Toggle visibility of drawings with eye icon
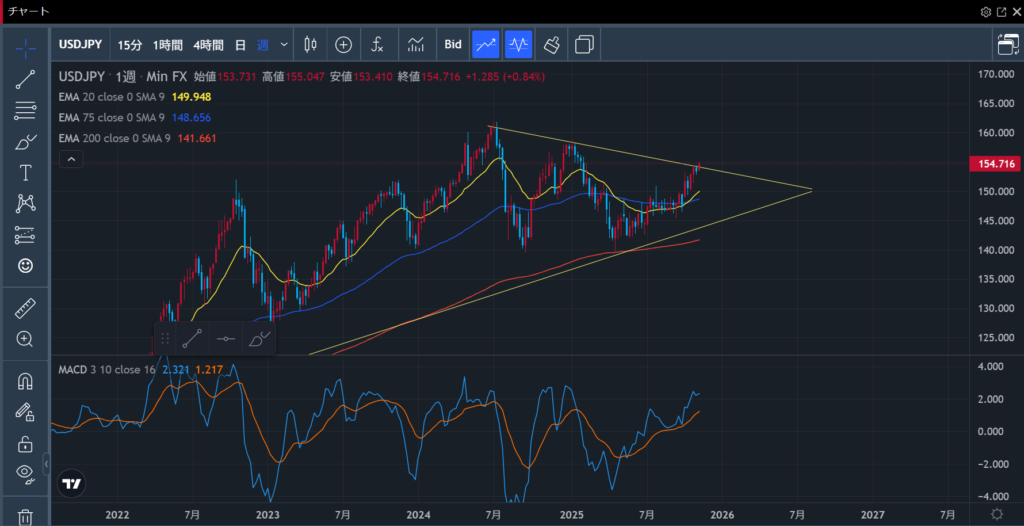The height and width of the screenshot is (526, 1024). 26,473
